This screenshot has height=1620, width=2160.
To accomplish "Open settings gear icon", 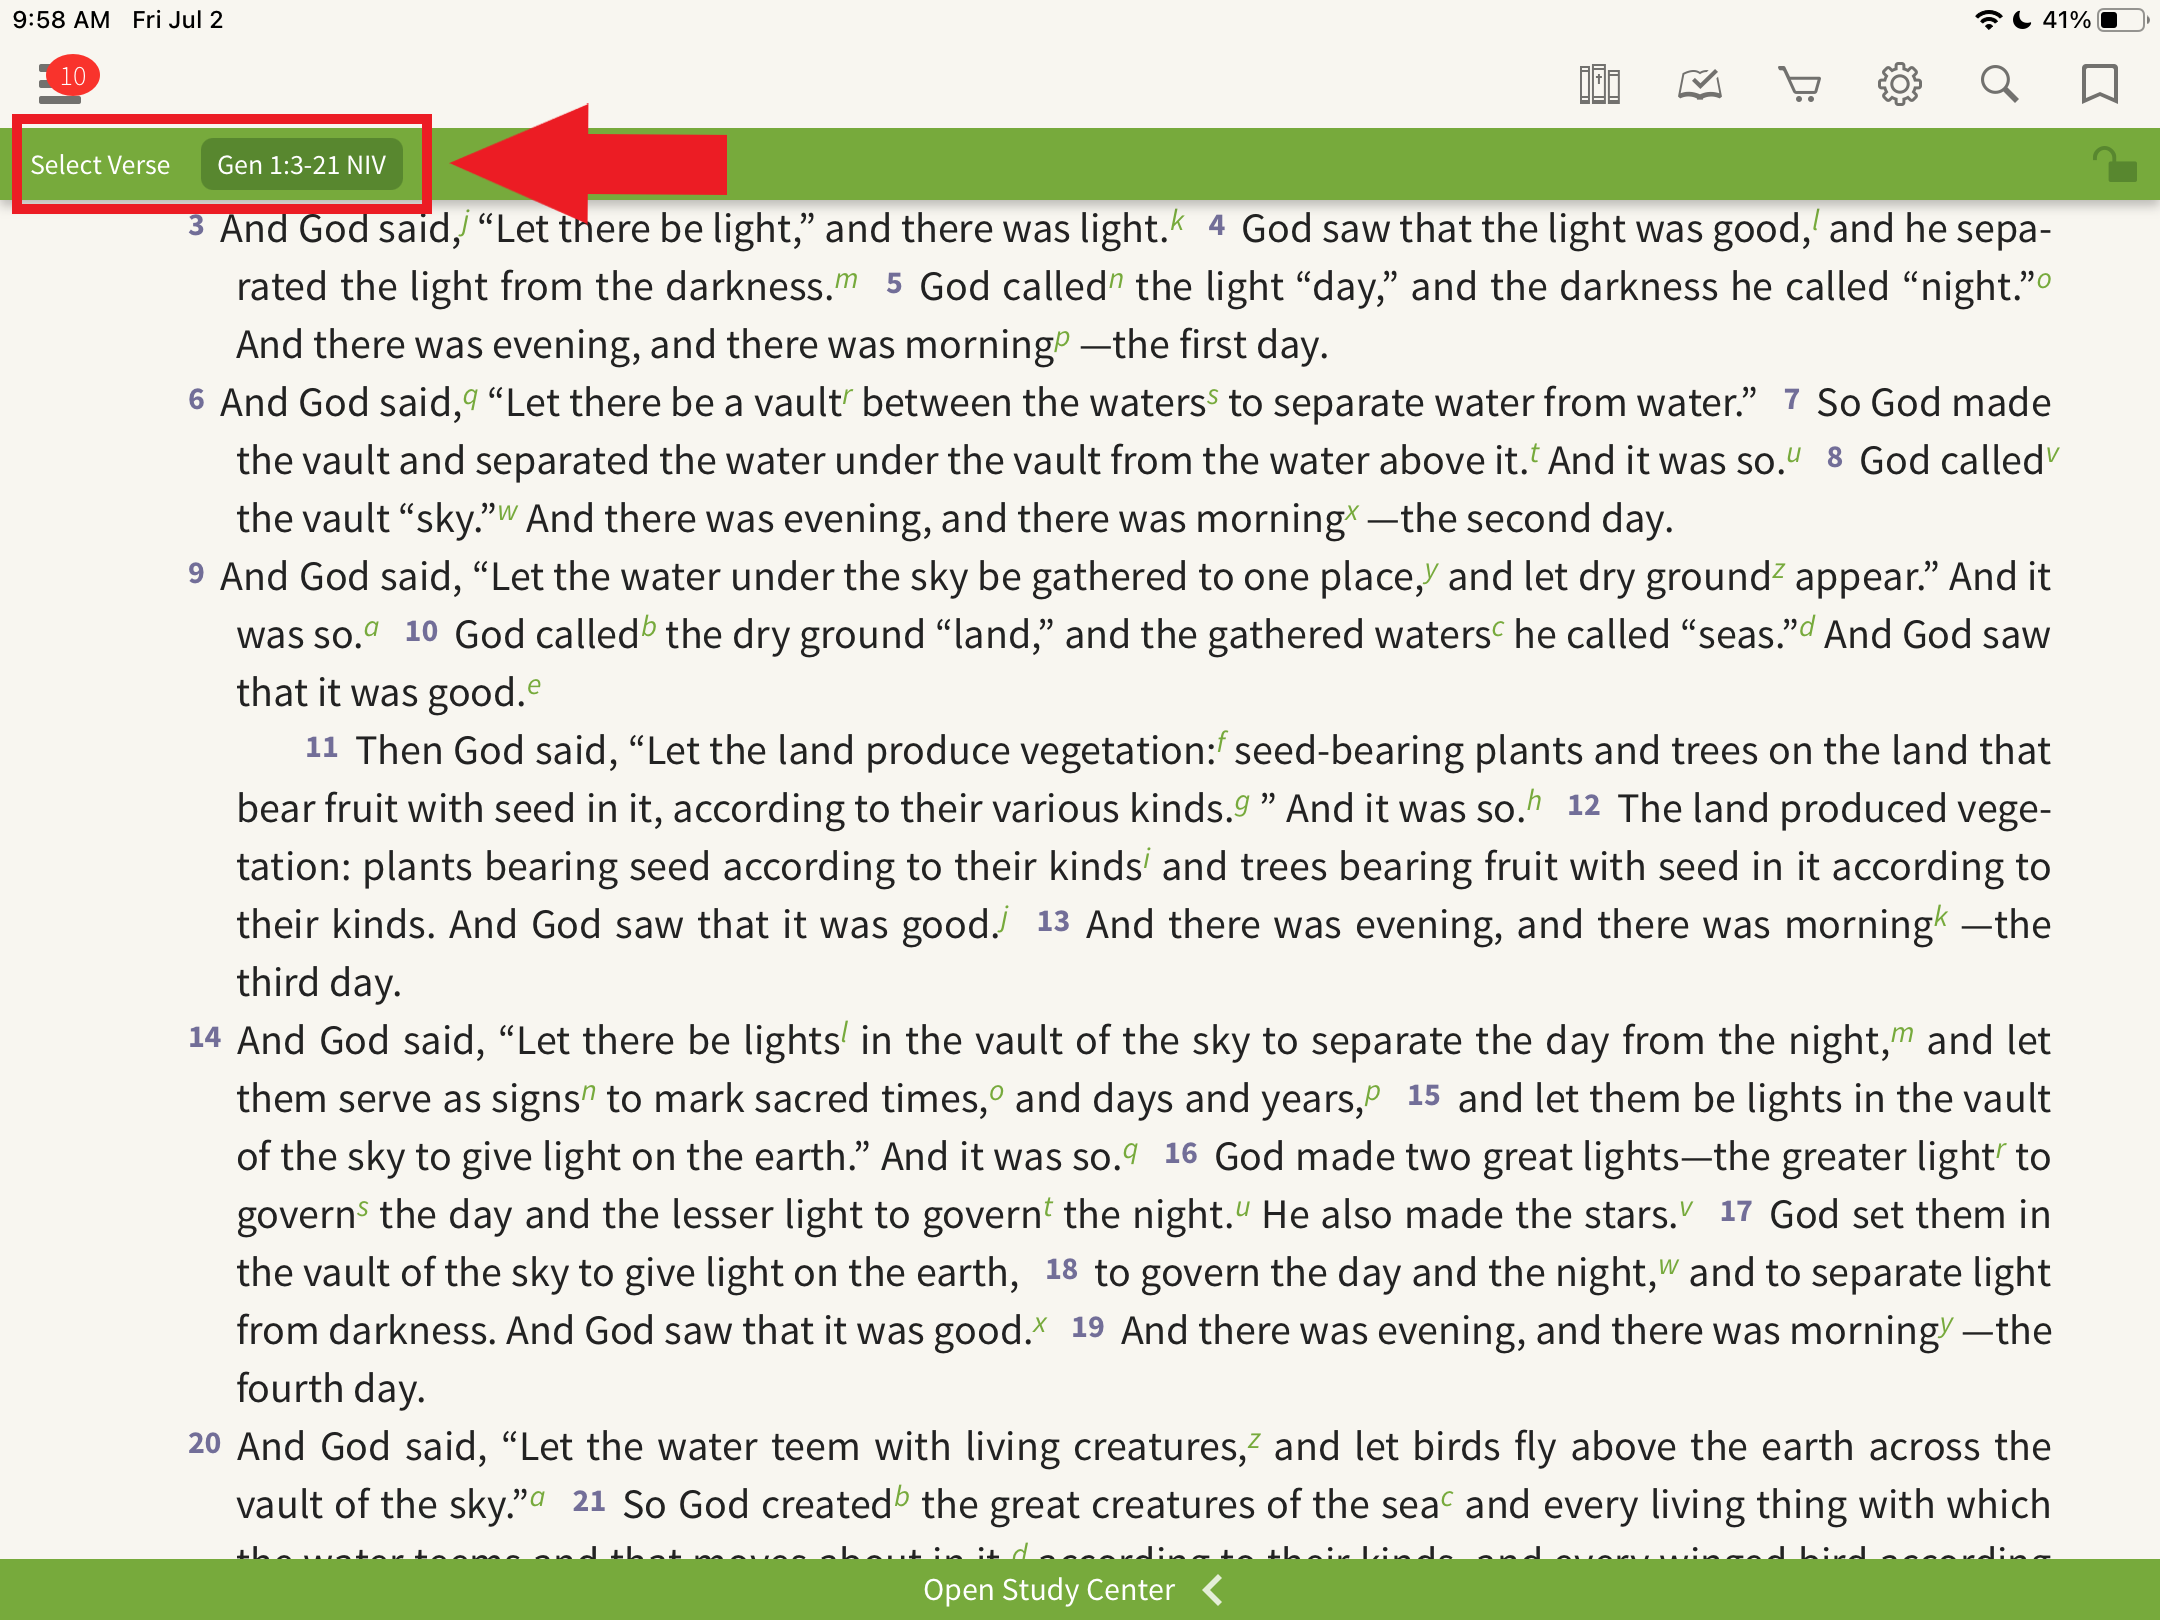I will 1899,84.
